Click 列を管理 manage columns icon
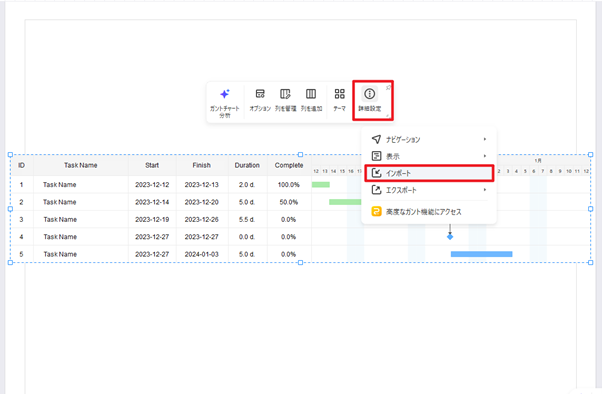 285,100
